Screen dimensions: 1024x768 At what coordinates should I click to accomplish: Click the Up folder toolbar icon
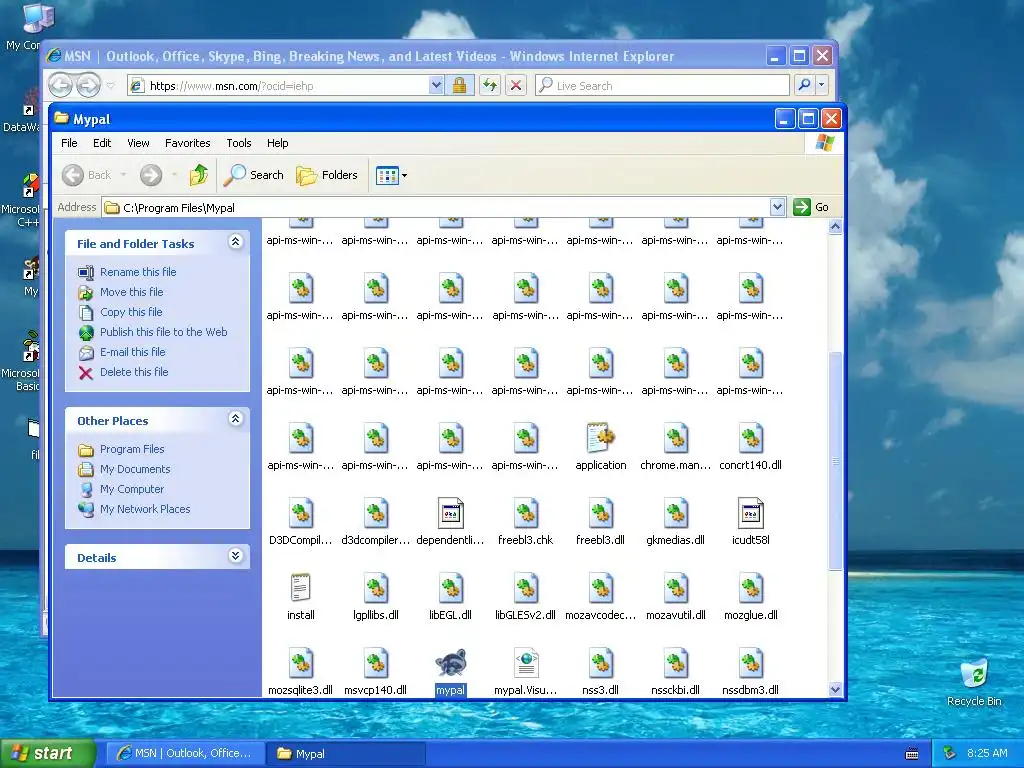click(199, 175)
